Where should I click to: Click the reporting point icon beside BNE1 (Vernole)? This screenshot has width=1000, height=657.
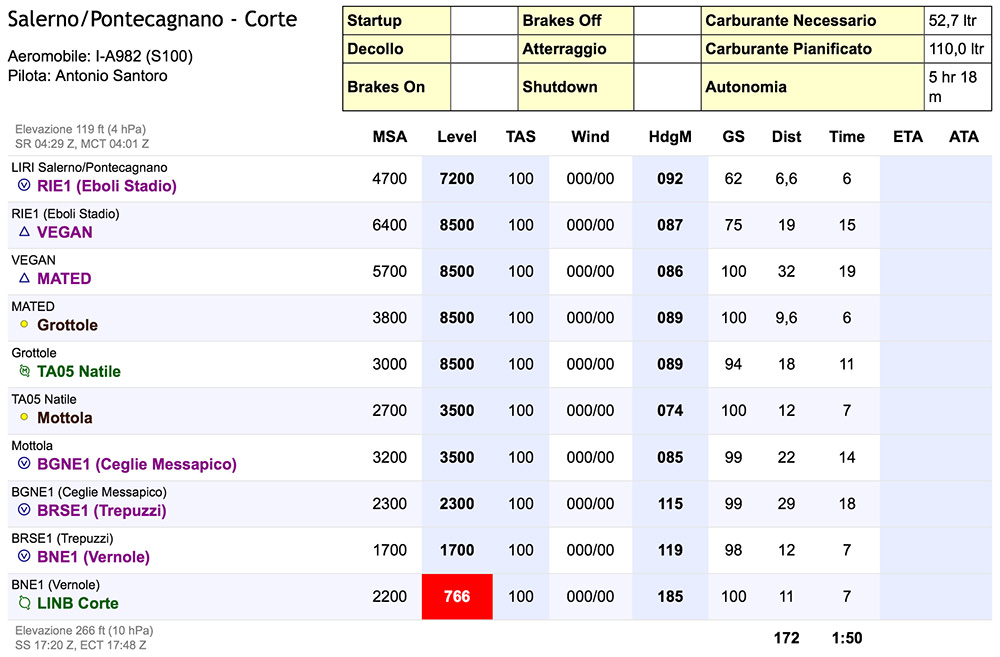point(24,557)
